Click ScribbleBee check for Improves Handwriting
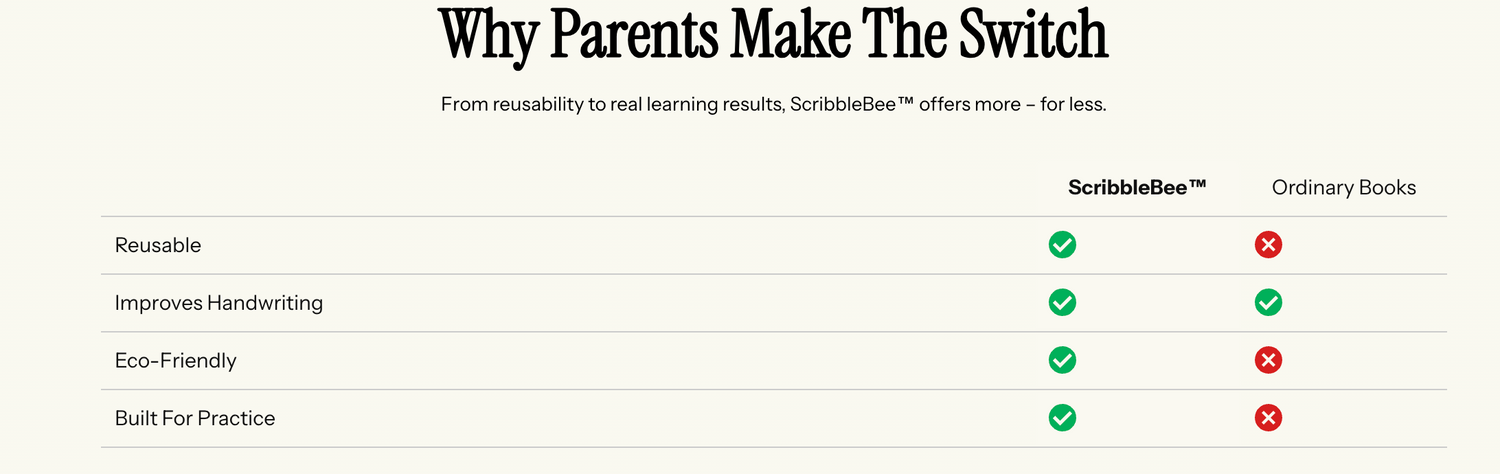1500x474 pixels. click(x=1062, y=302)
